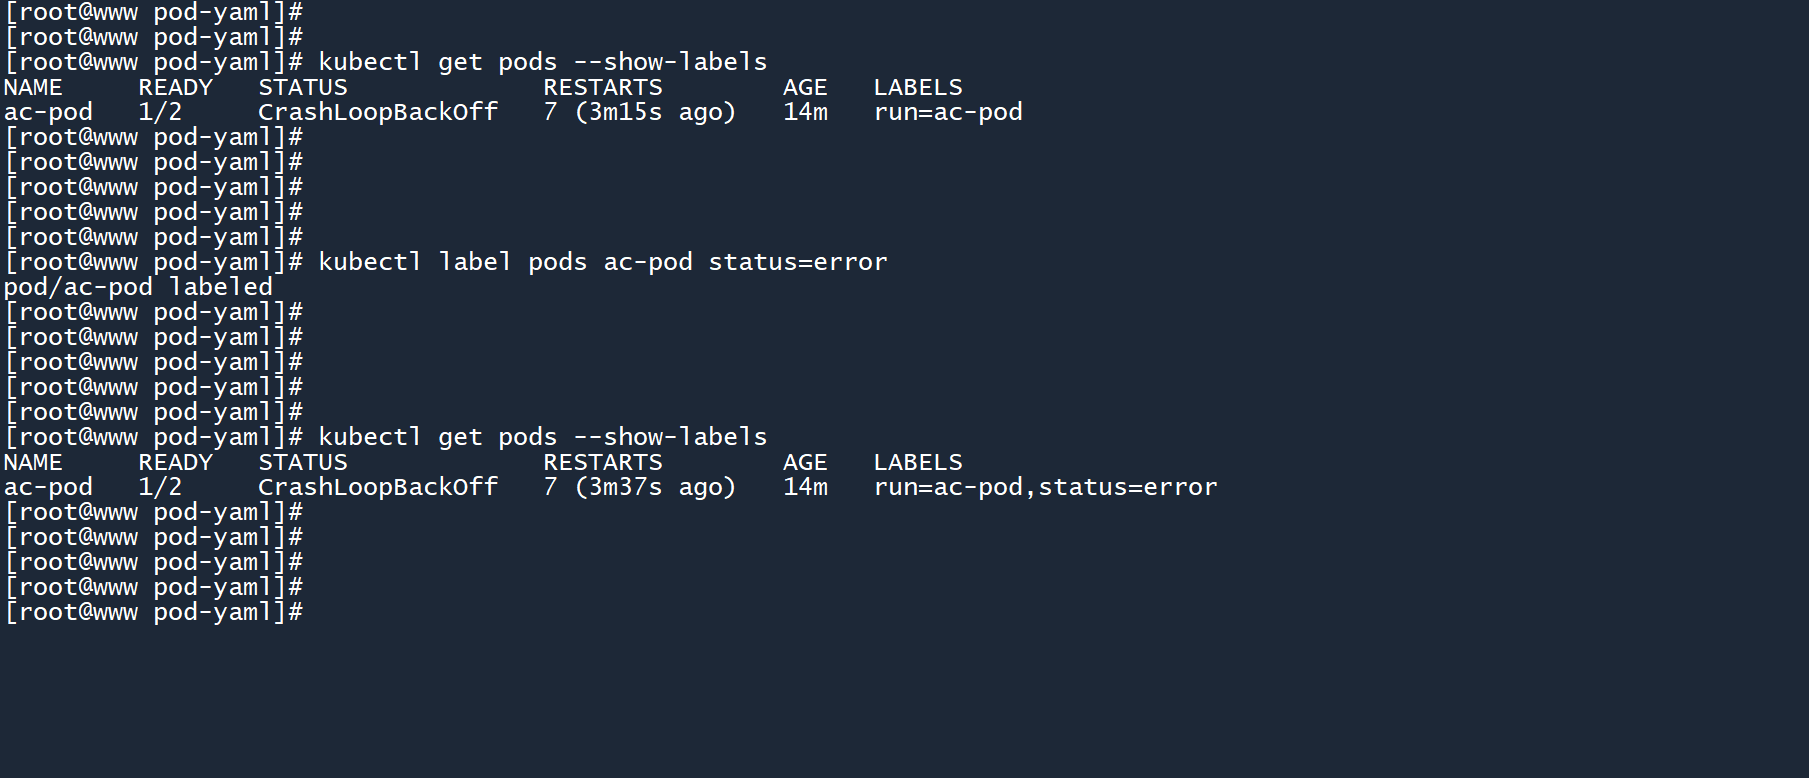Click the STATUS header in the second table

(x=302, y=463)
